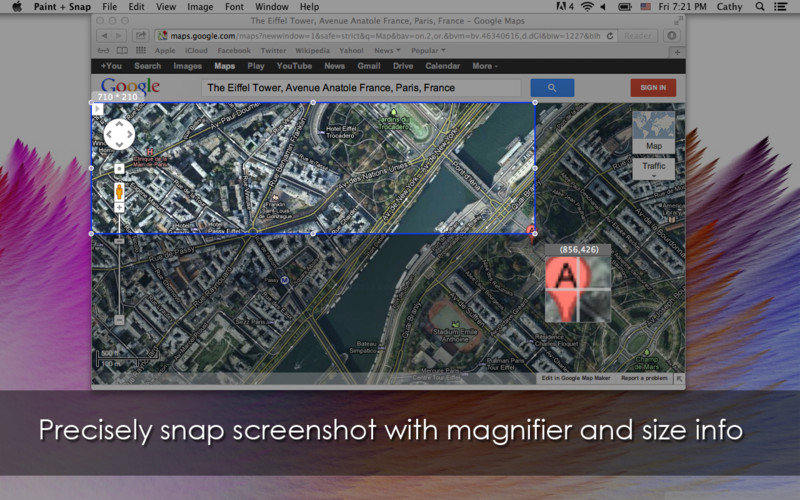The height and width of the screenshot is (500, 800).
Task: Open the bookmarks book icon
Action: tap(122, 51)
